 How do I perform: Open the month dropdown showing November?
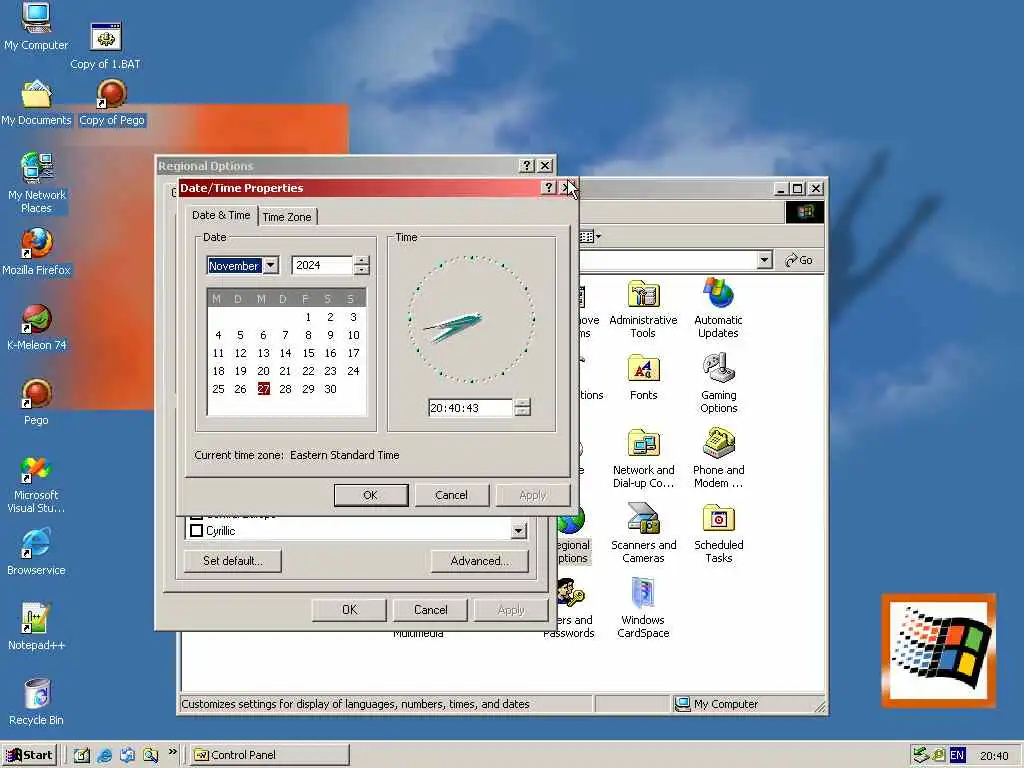(270, 265)
